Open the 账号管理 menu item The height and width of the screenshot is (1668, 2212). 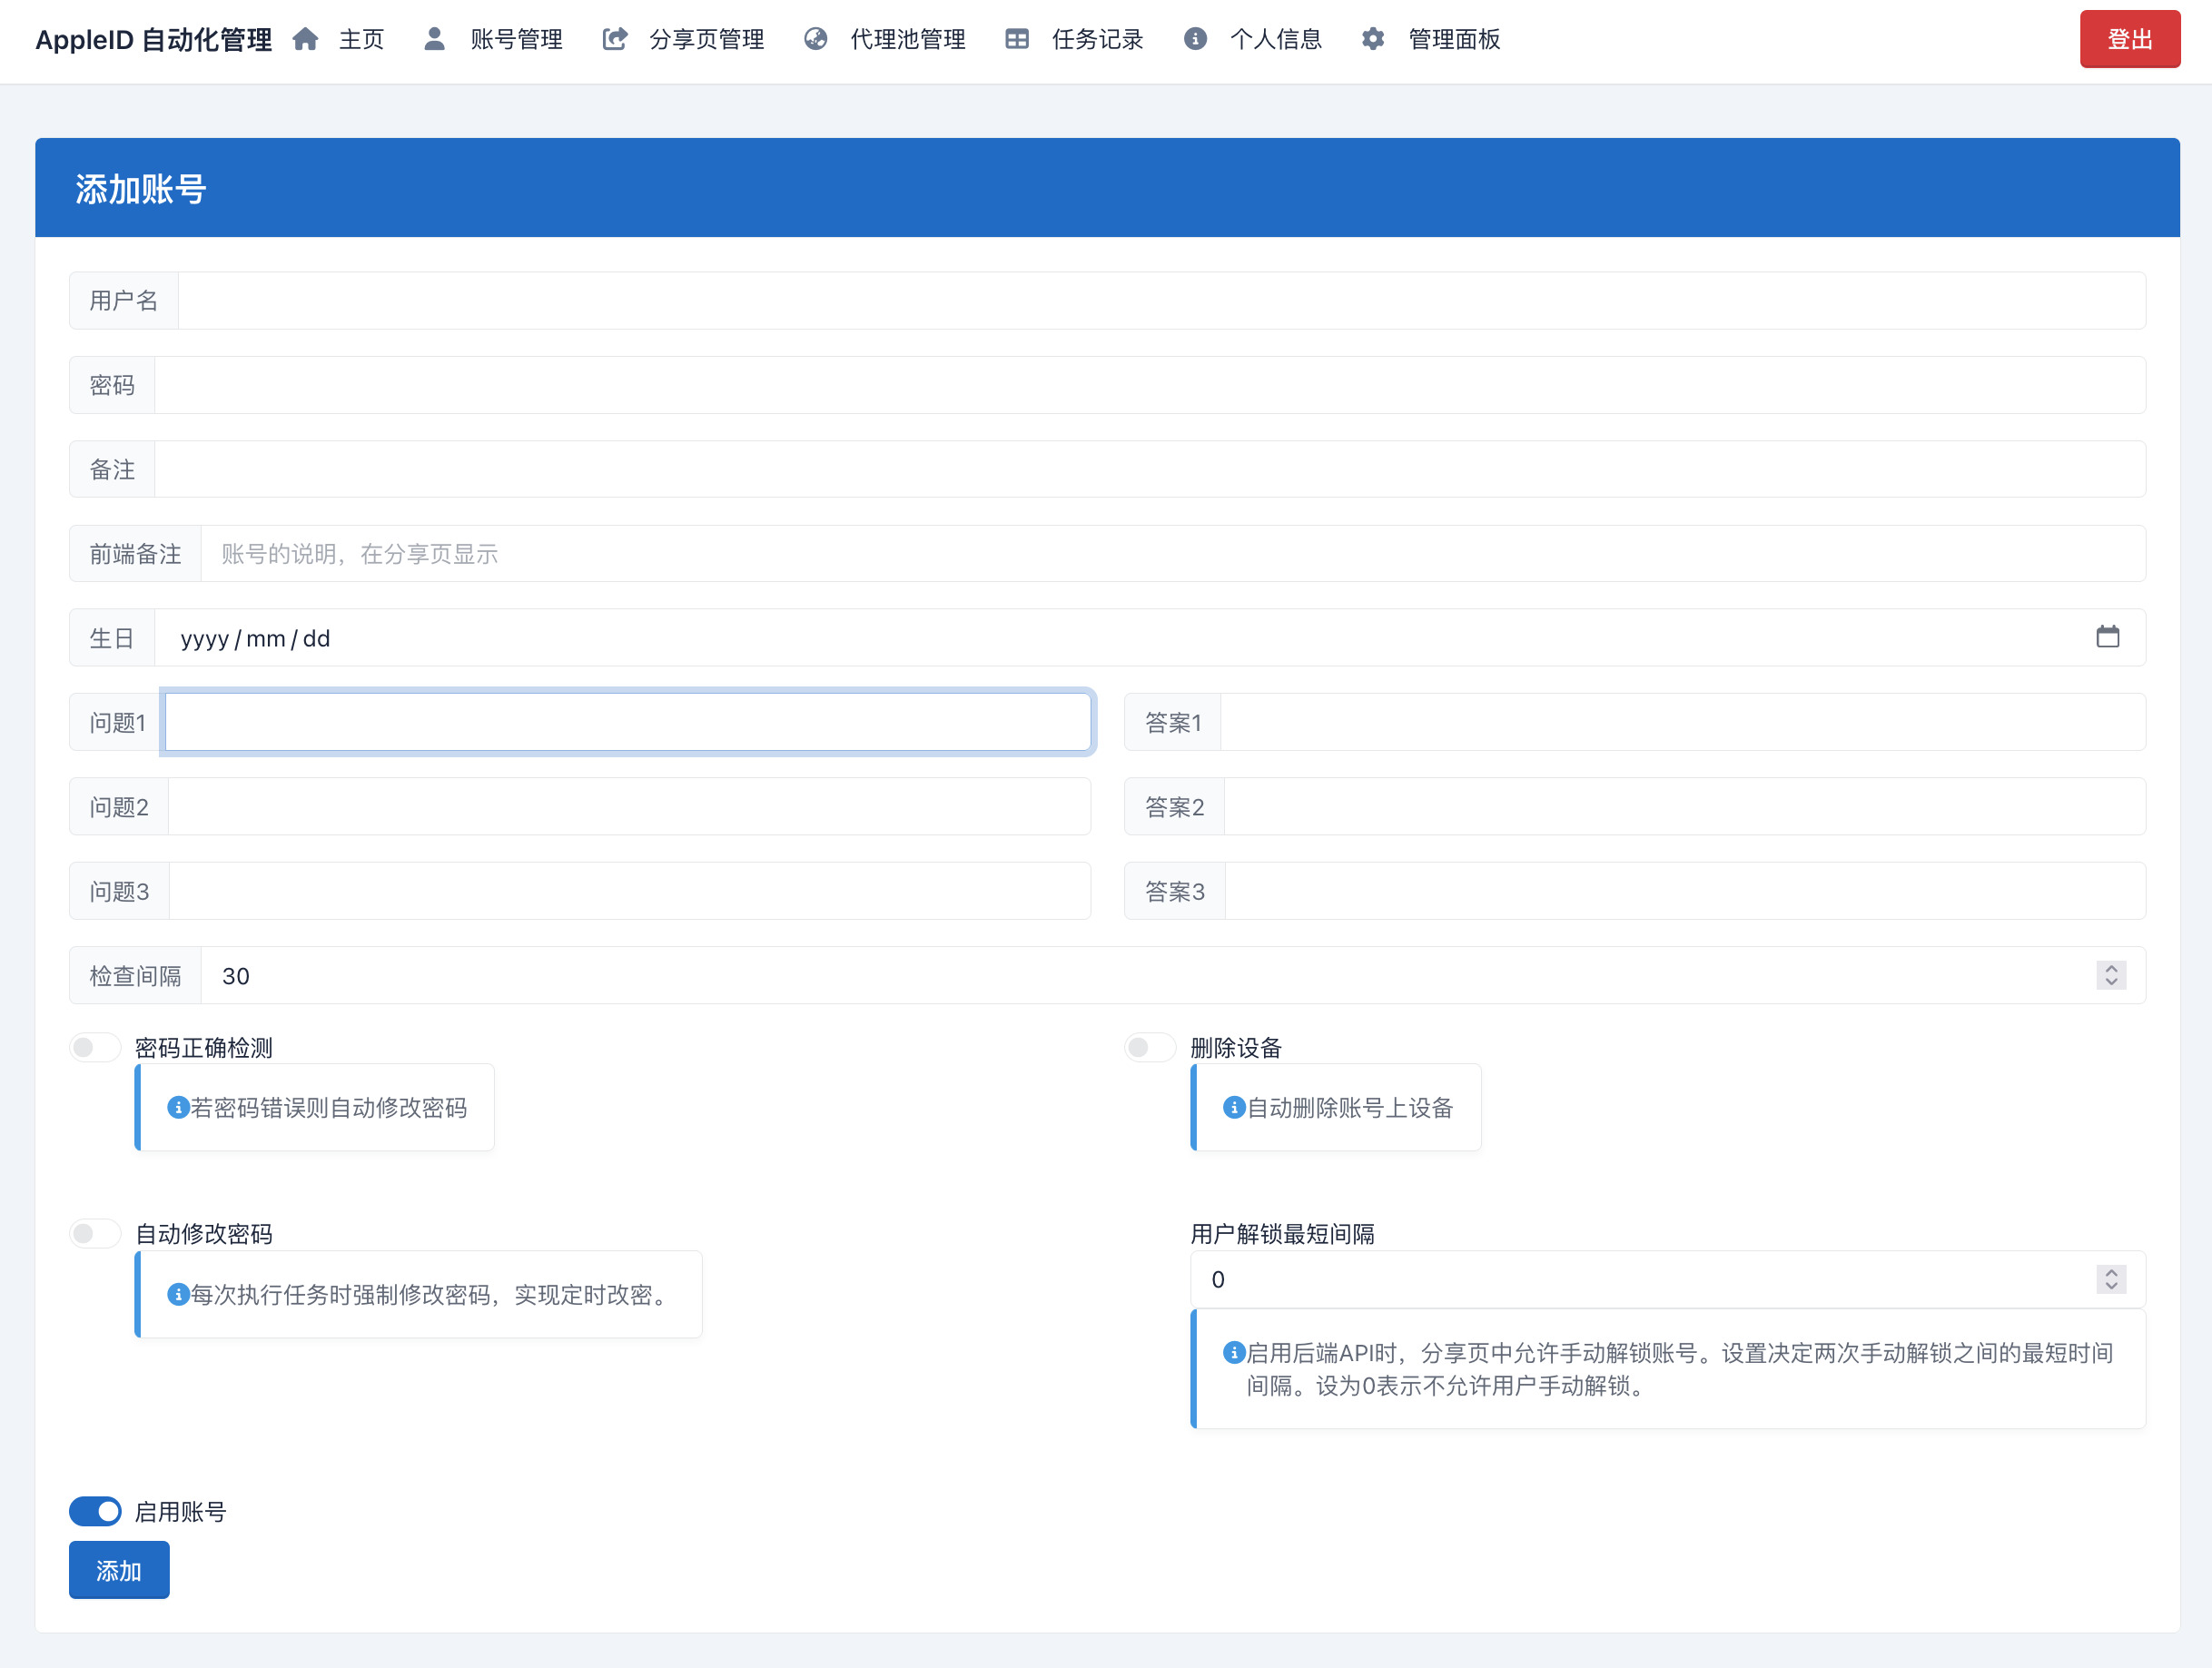point(516,39)
